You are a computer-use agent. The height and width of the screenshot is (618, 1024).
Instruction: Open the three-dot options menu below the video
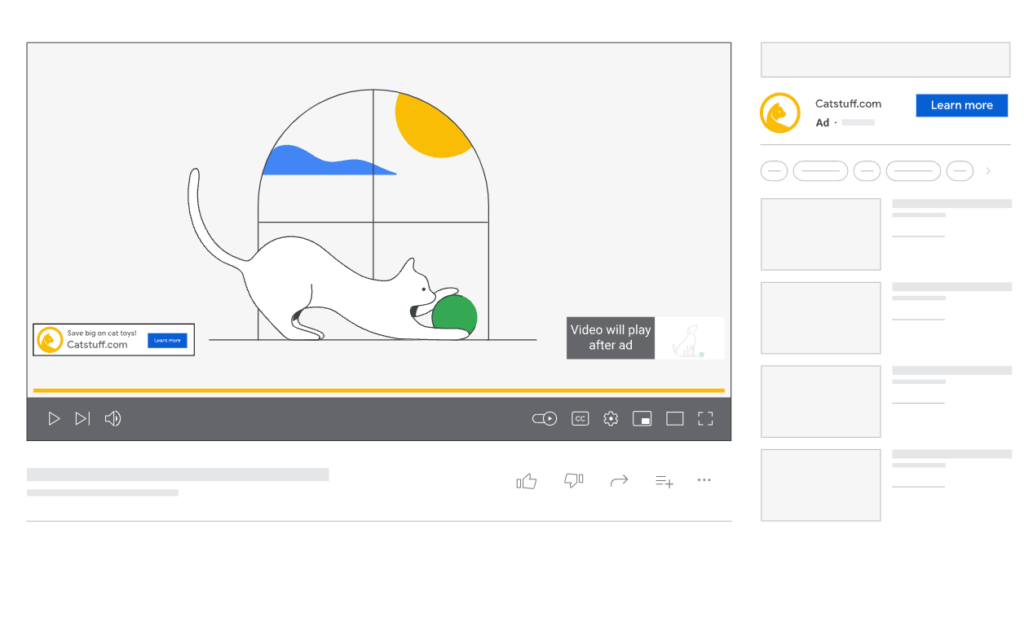point(704,480)
